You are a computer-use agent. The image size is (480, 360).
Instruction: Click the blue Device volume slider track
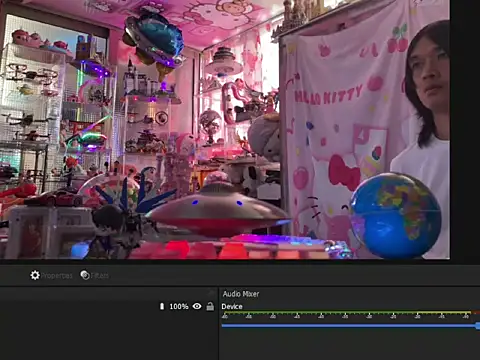click(x=349, y=326)
